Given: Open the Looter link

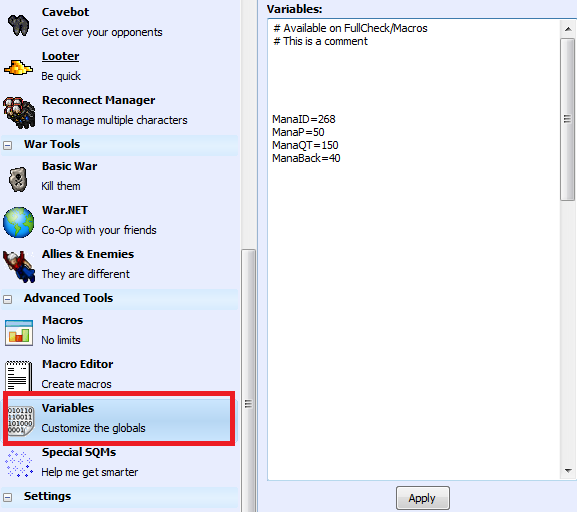Looking at the screenshot, I should pos(60,56).
